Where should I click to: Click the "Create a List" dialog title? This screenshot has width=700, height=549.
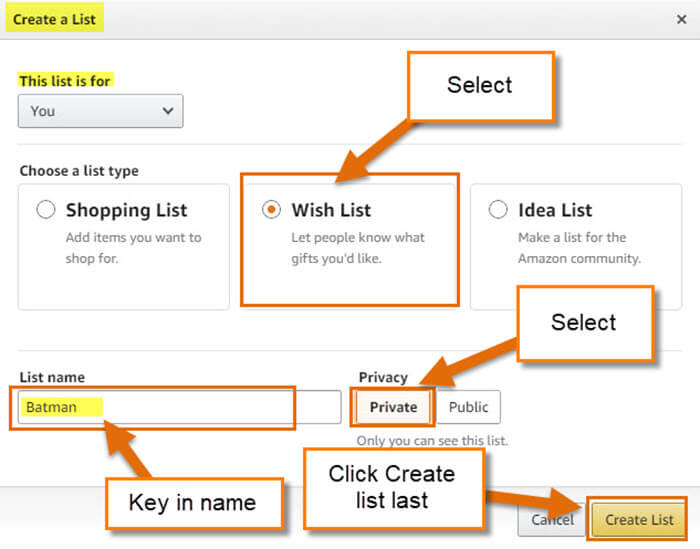54,19
